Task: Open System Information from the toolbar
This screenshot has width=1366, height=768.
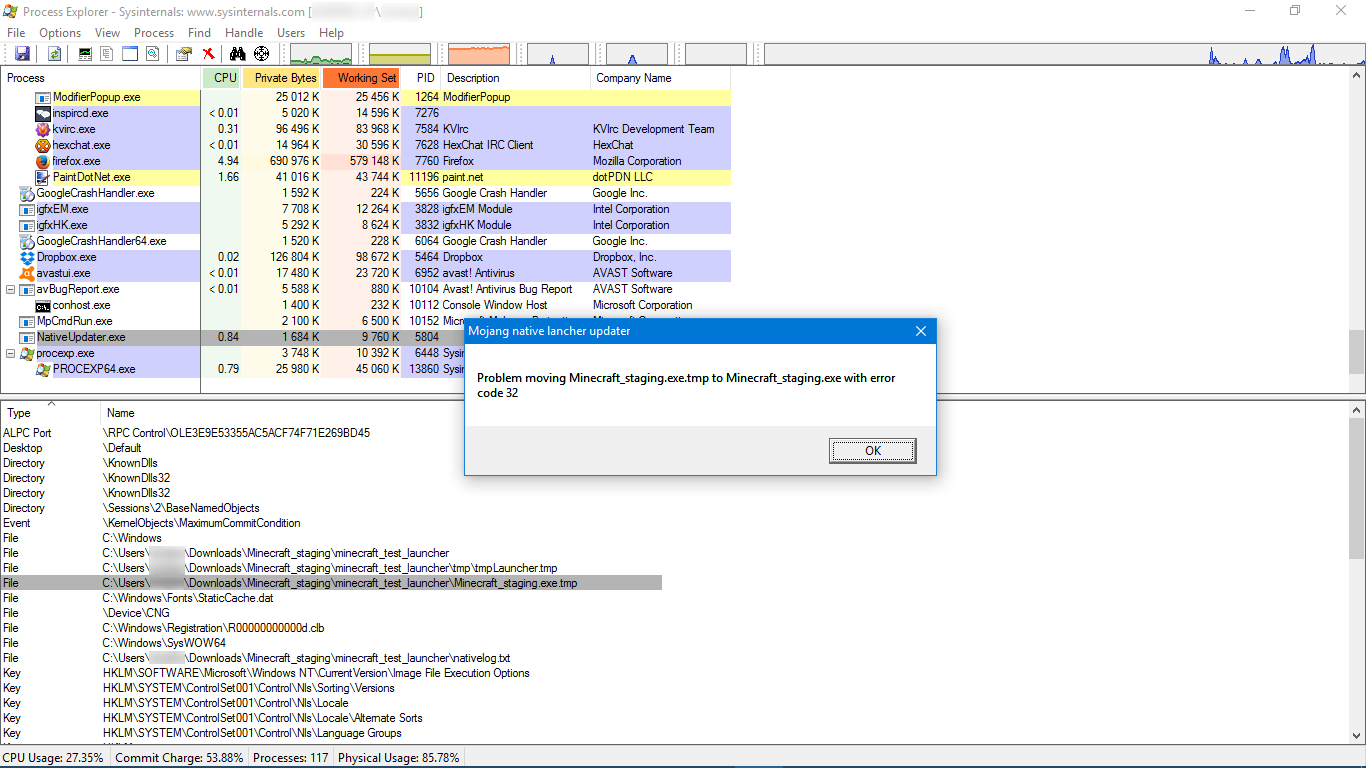Action: 85,54
